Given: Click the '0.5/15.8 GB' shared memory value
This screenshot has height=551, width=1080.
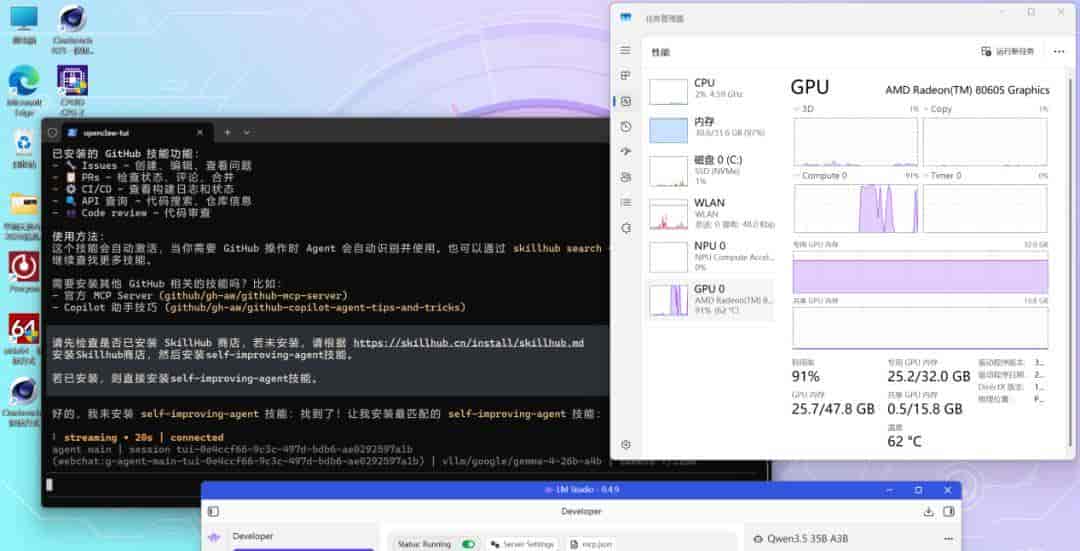Looking at the screenshot, I should 924,409.
